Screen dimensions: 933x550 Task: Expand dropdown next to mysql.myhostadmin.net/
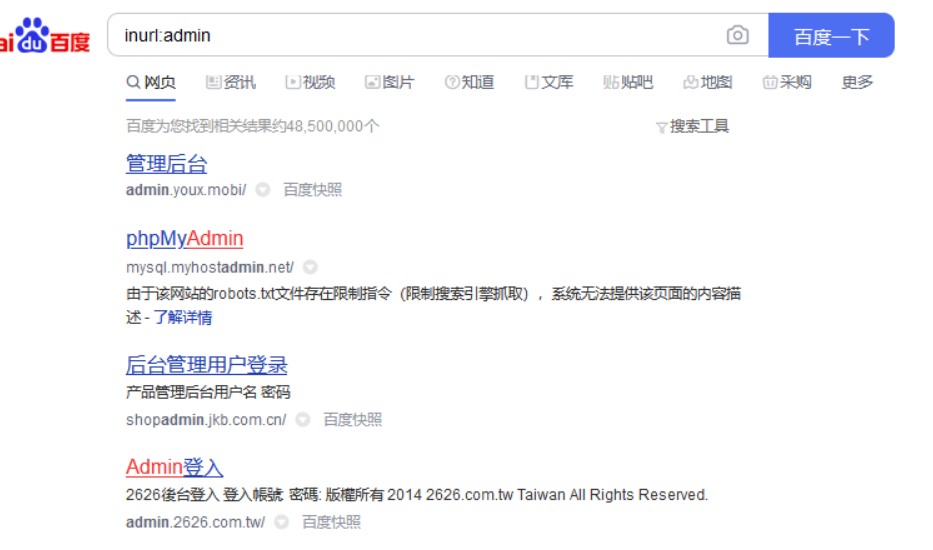coord(310,267)
